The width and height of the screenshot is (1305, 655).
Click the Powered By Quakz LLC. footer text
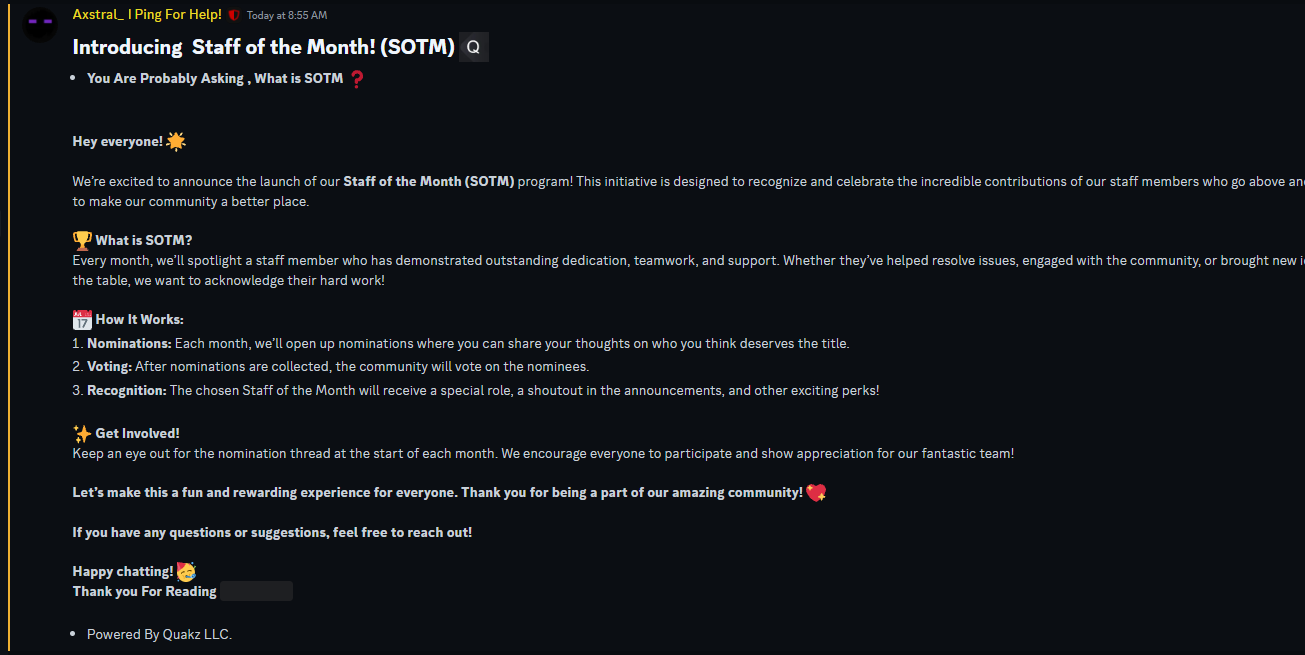point(159,634)
